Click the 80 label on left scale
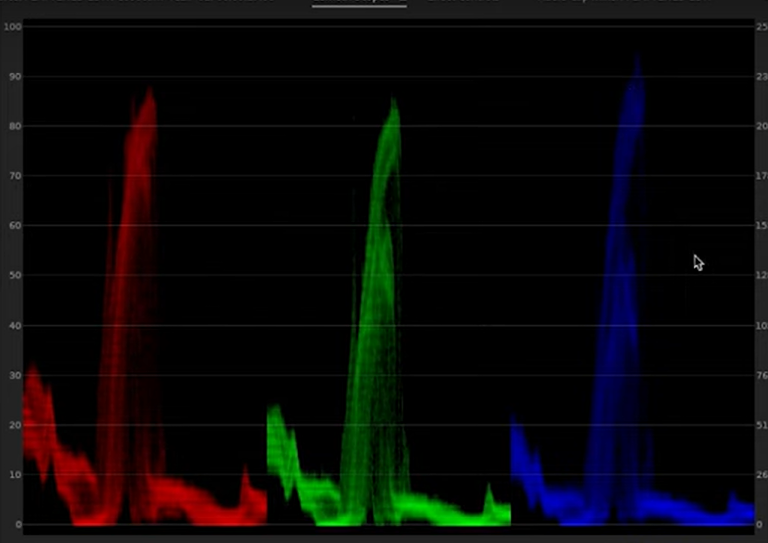Viewport: 768px width, 543px height. (x=14, y=126)
